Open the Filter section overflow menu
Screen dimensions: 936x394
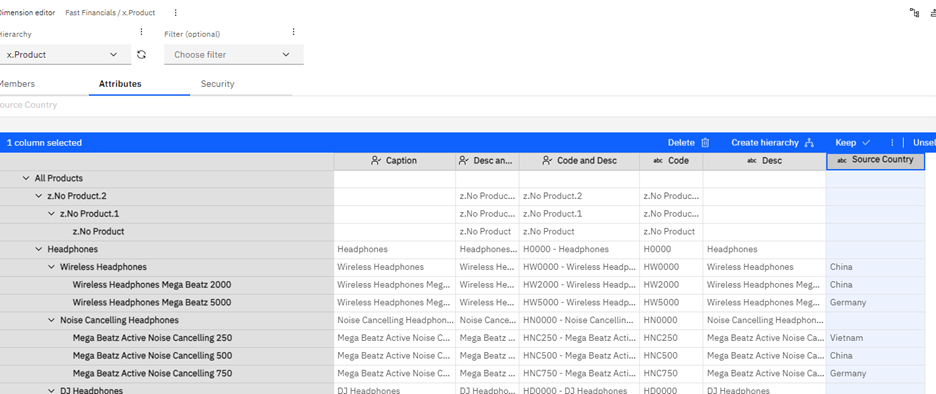coord(294,32)
